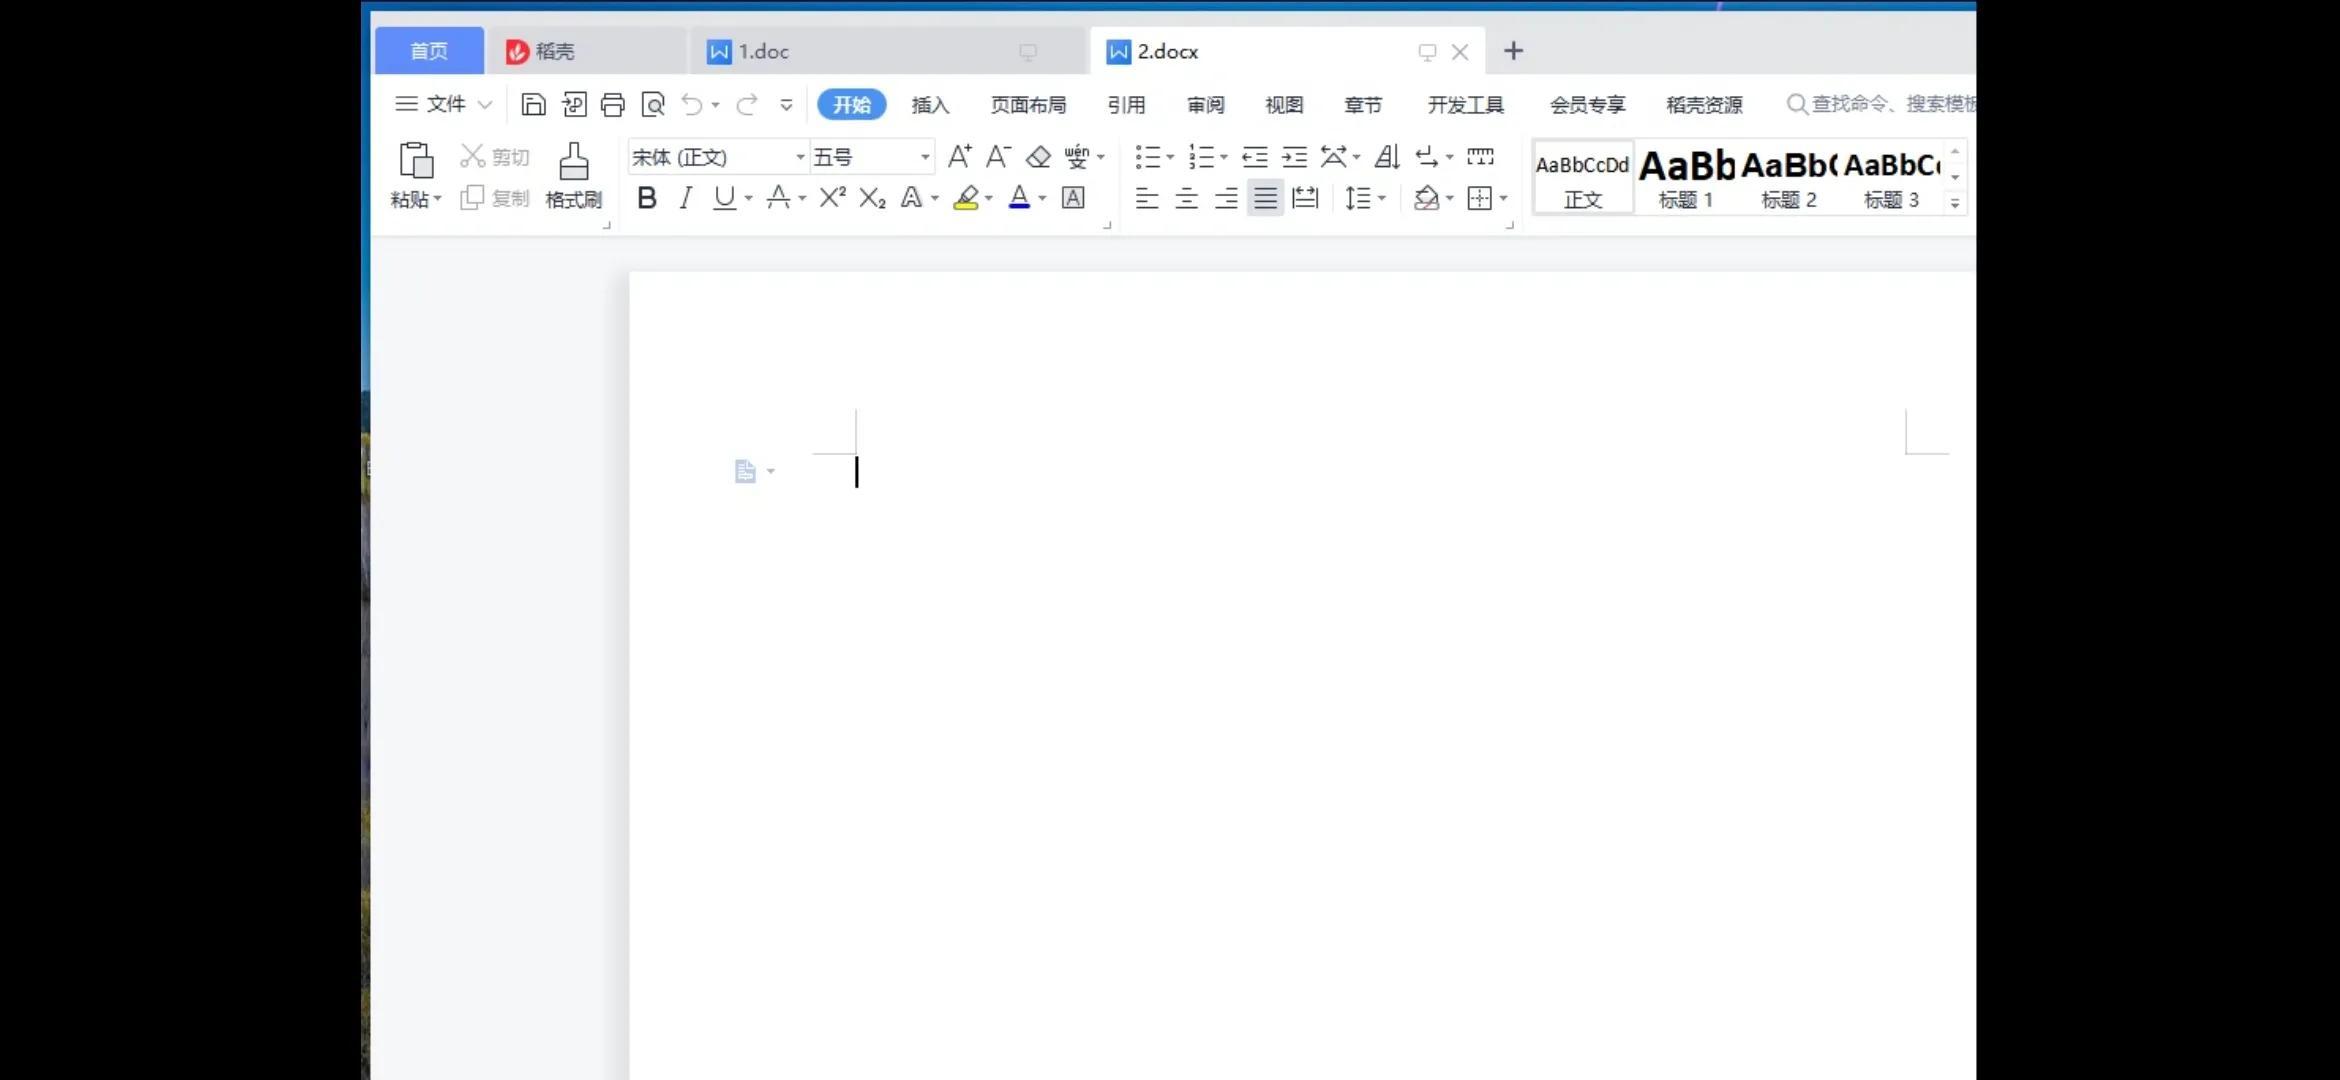Click the Redo arrow icon
This screenshot has height=1080, width=2340.
click(746, 104)
